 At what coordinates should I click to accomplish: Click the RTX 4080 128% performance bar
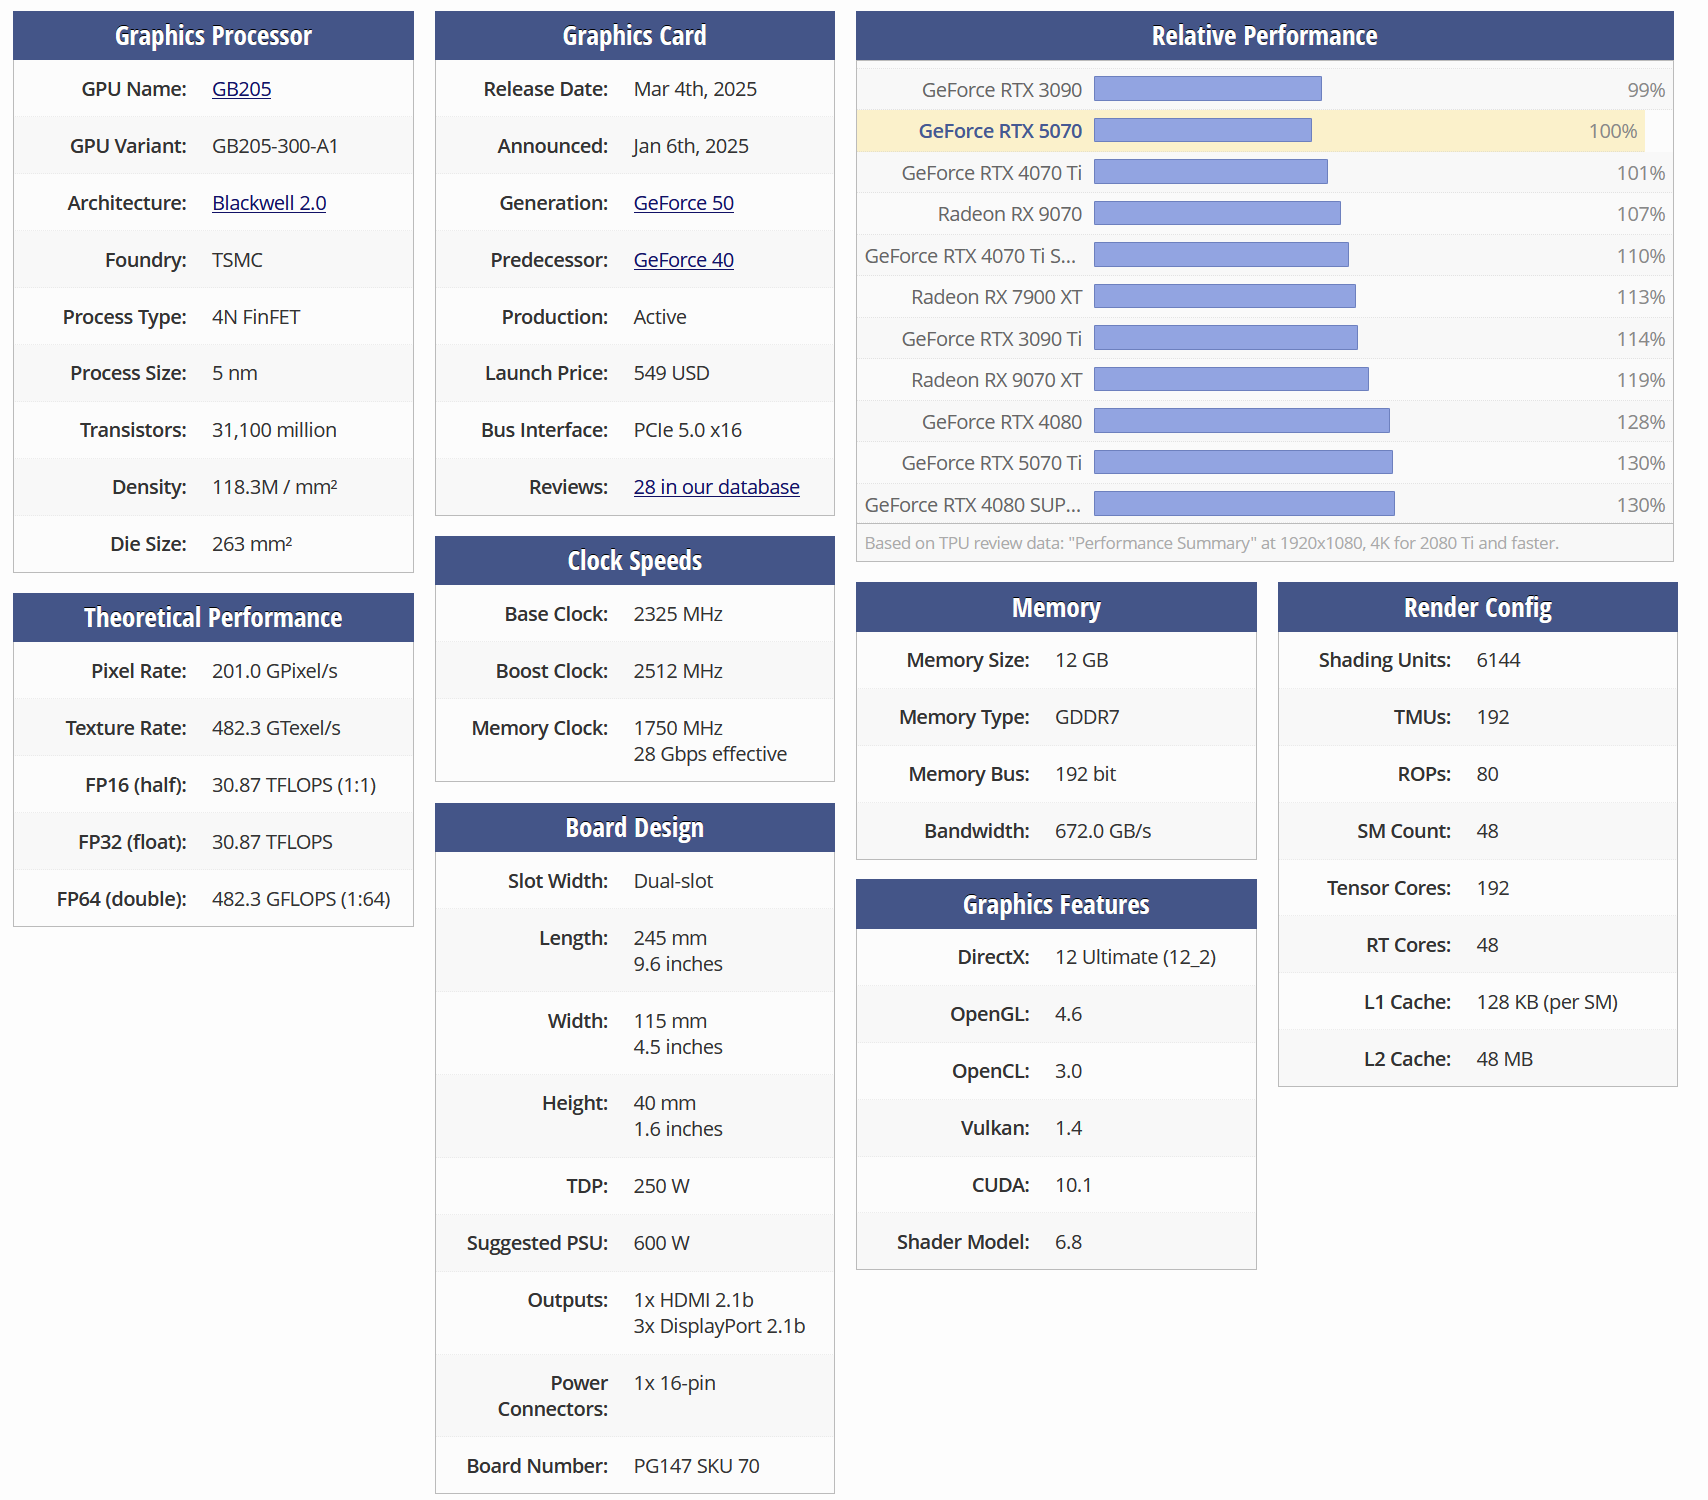[1241, 421]
